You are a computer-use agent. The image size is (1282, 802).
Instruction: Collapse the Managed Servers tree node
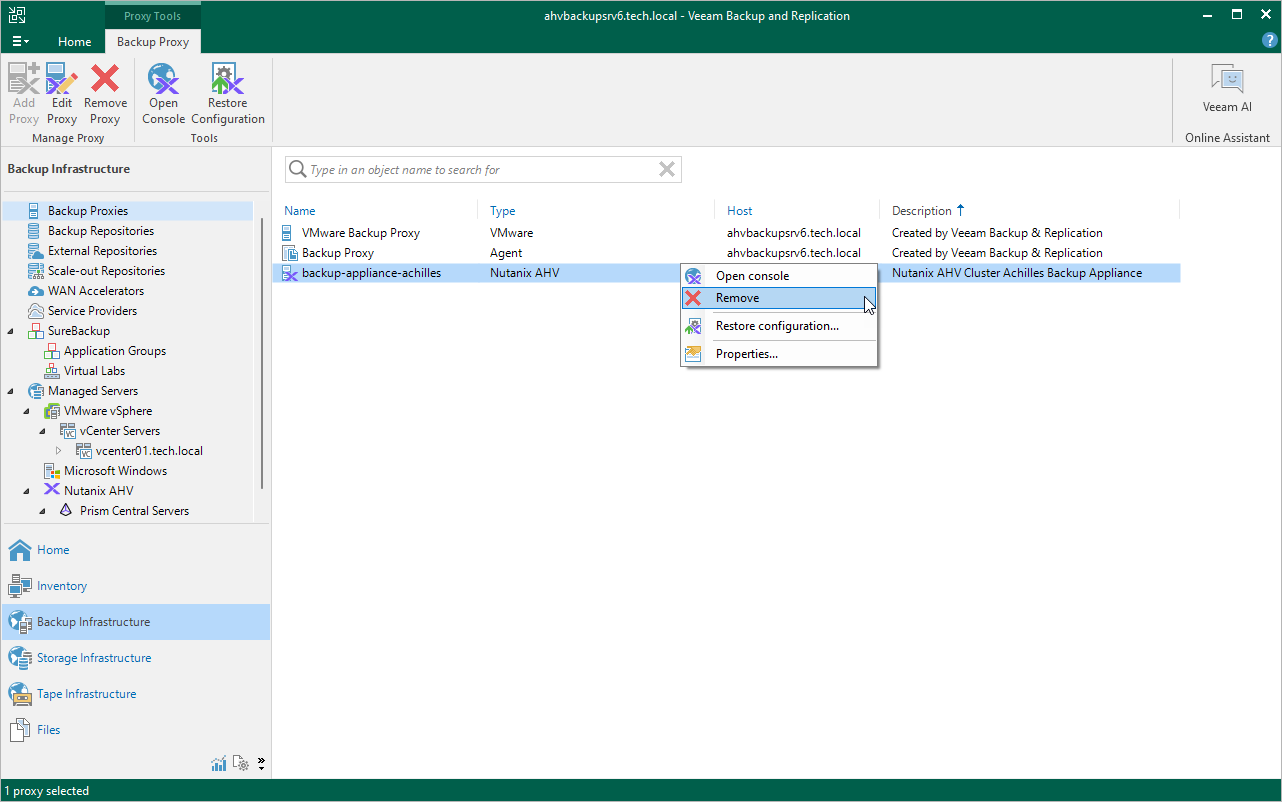(x=11, y=391)
